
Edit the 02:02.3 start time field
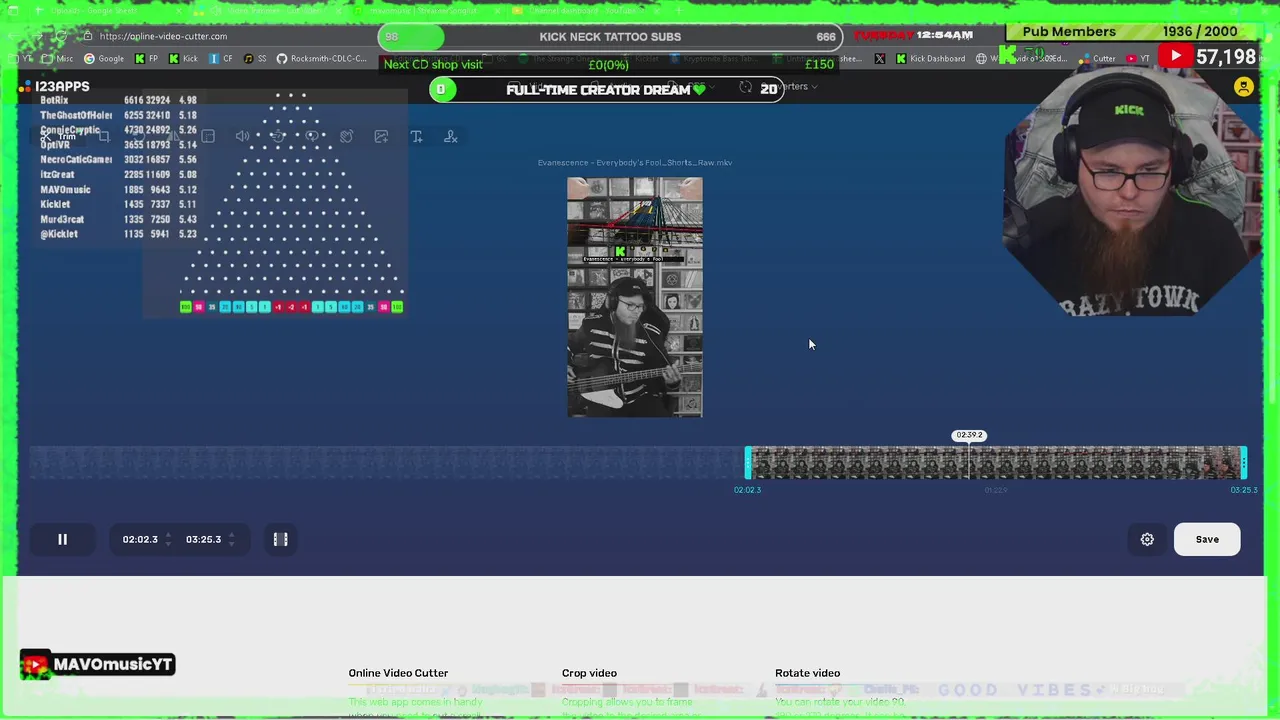[x=140, y=539]
